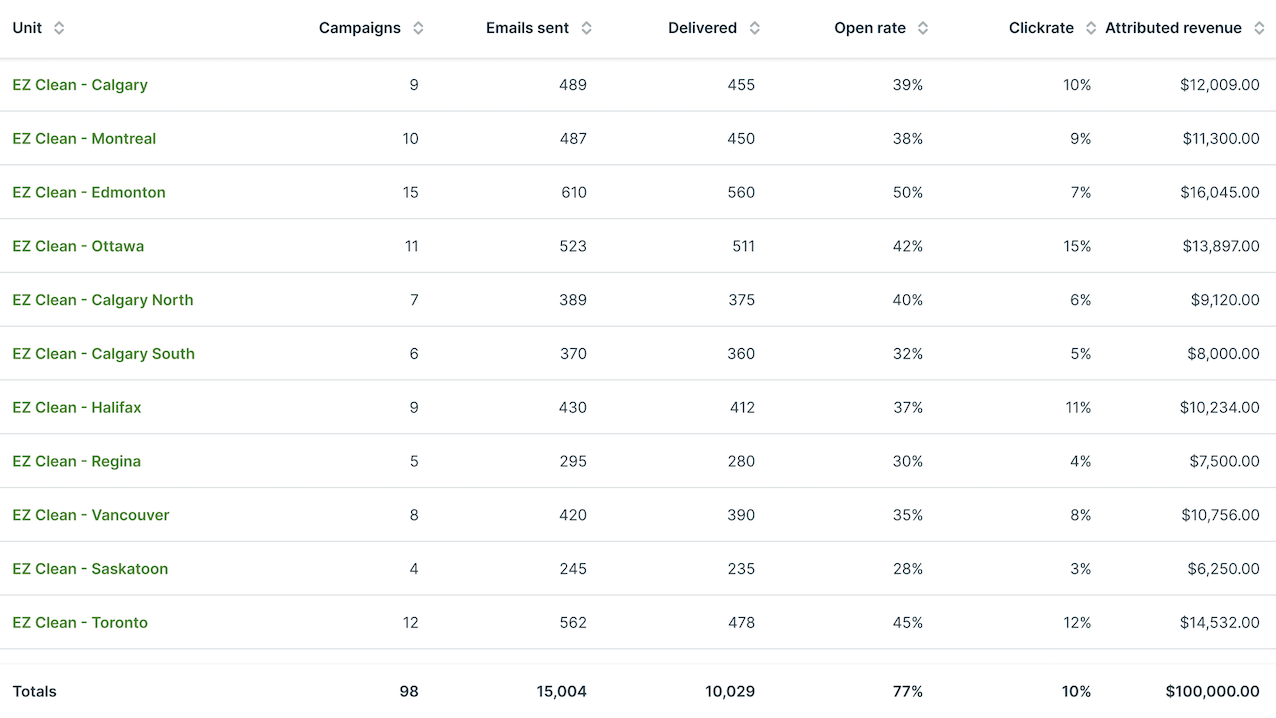The image size is (1276, 718).
Task: Open the EZ Clean - Calgary unit
Action: point(80,85)
